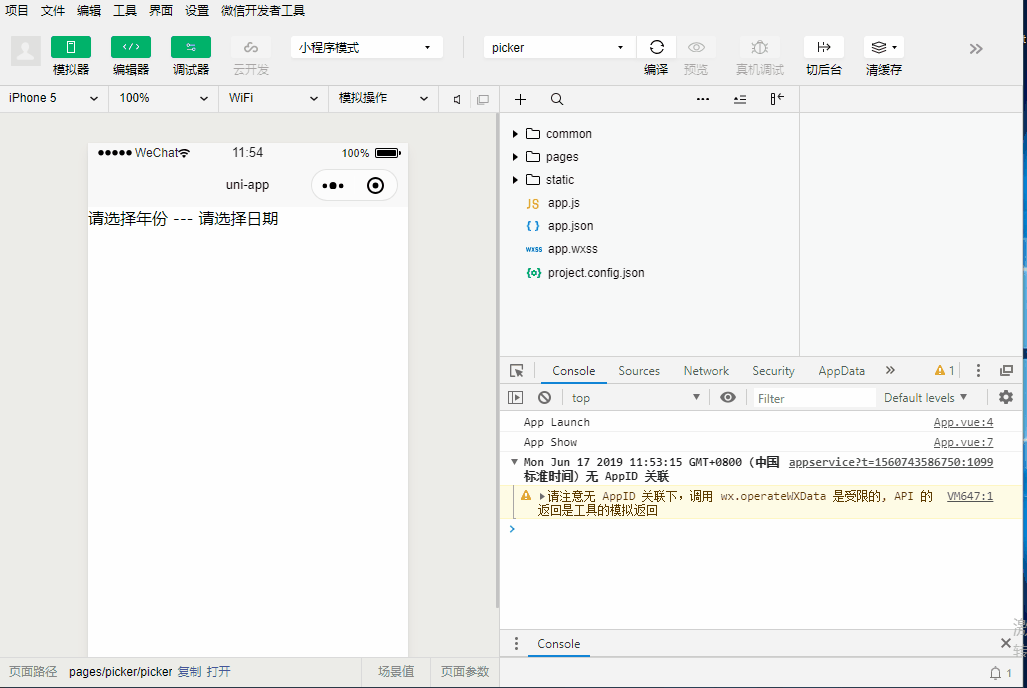The width and height of the screenshot is (1027, 688).
Task: Click the 清缓存 clear cache icon
Action: (884, 47)
